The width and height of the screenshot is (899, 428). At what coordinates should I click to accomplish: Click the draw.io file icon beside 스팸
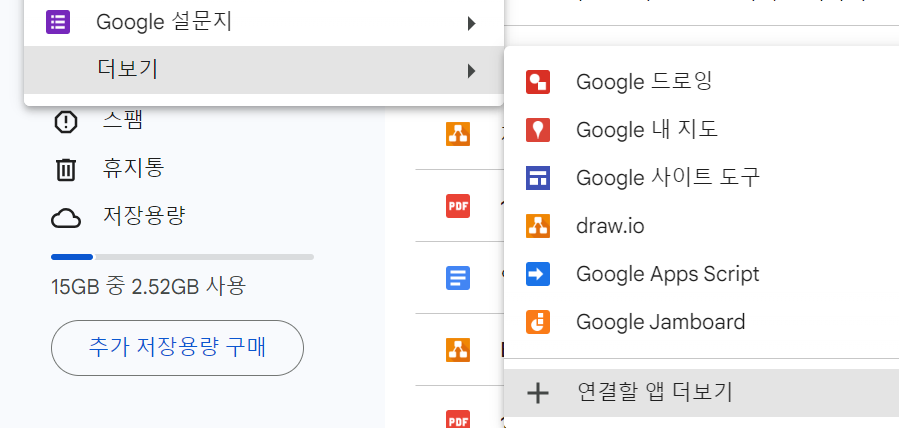coord(458,134)
